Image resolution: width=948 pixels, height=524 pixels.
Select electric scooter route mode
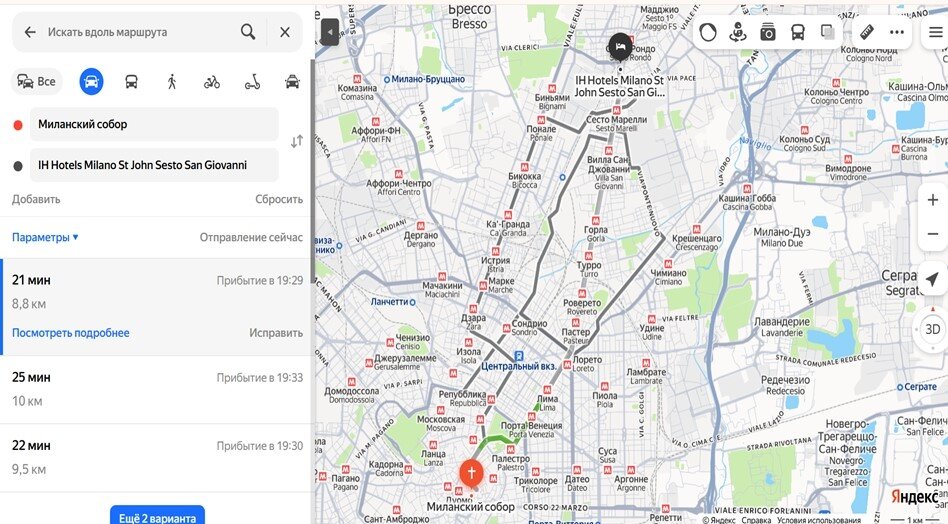click(x=252, y=82)
